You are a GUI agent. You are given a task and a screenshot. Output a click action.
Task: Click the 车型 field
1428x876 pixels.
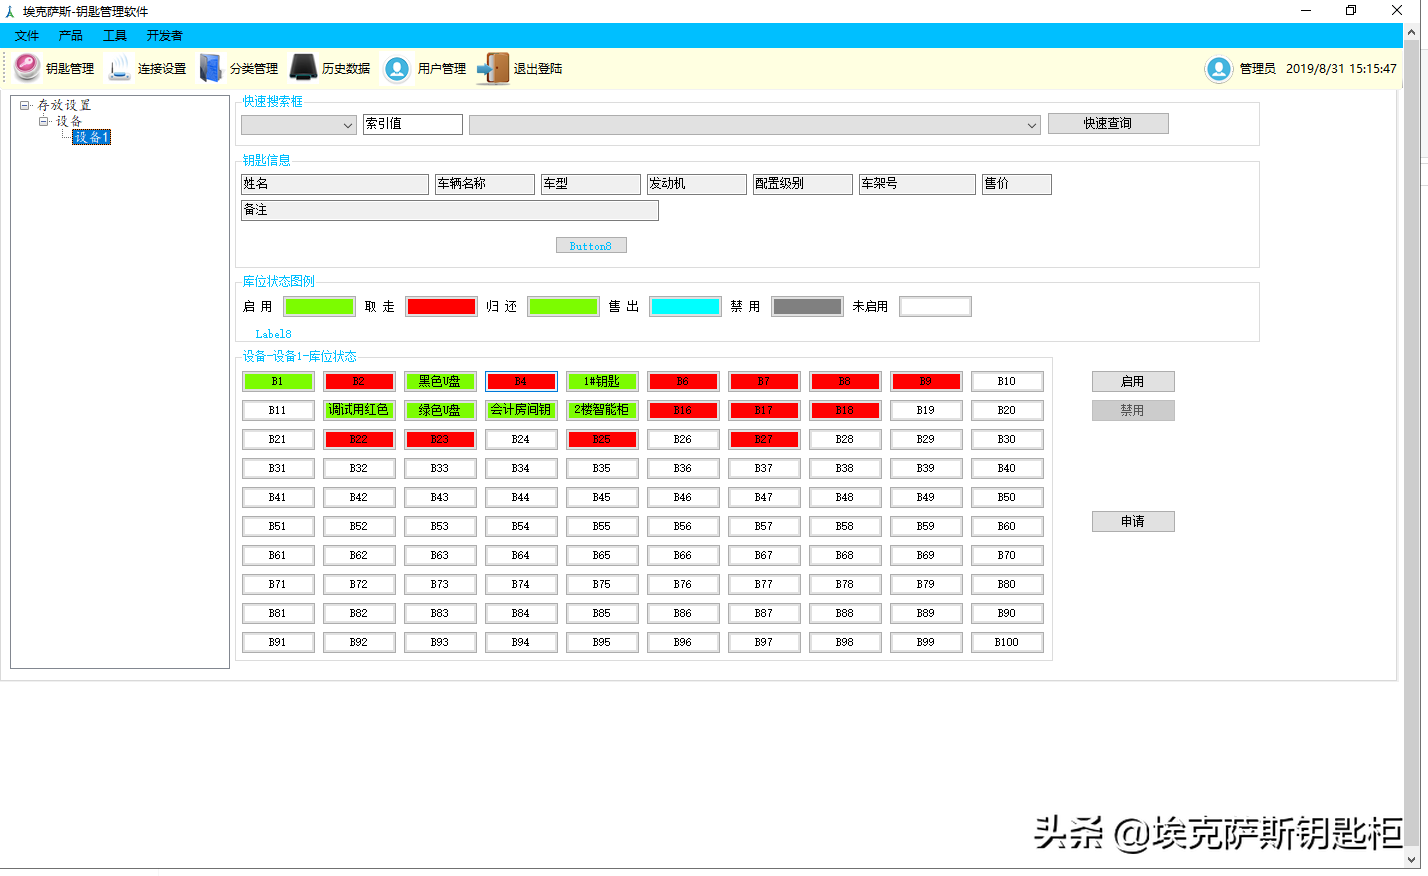pyautogui.click(x=591, y=184)
